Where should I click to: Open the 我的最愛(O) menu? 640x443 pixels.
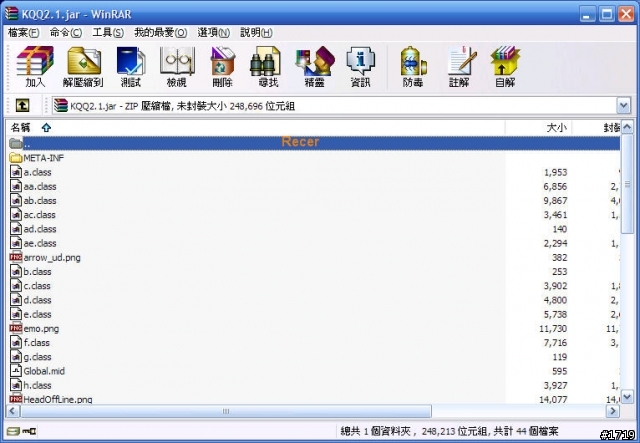(x=161, y=33)
